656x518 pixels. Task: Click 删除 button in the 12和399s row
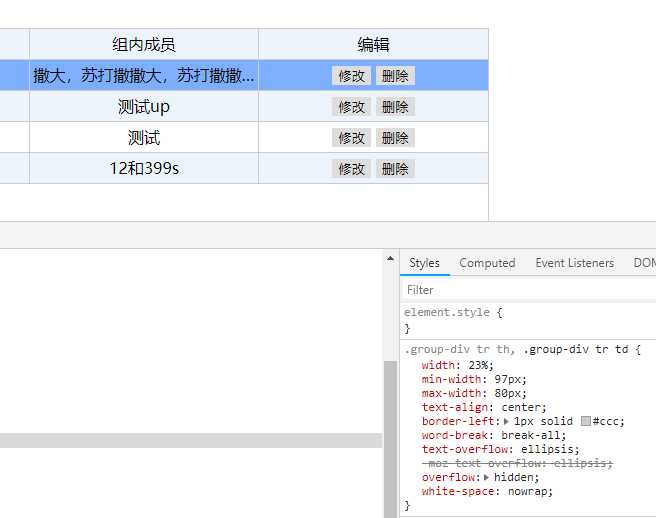coord(395,169)
